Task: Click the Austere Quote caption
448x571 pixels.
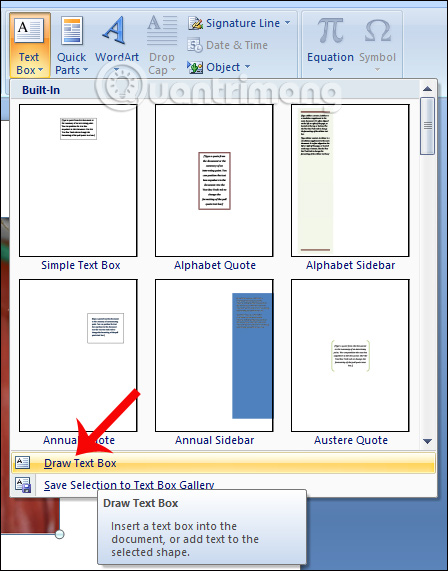Action: click(351, 440)
